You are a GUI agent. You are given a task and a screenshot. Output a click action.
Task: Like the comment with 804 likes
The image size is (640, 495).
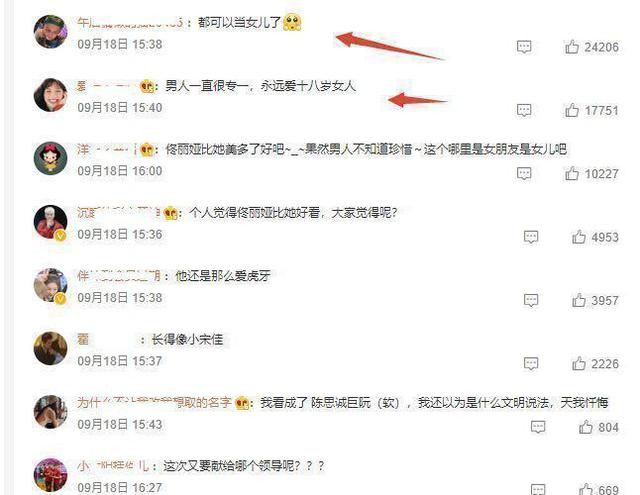click(x=586, y=427)
